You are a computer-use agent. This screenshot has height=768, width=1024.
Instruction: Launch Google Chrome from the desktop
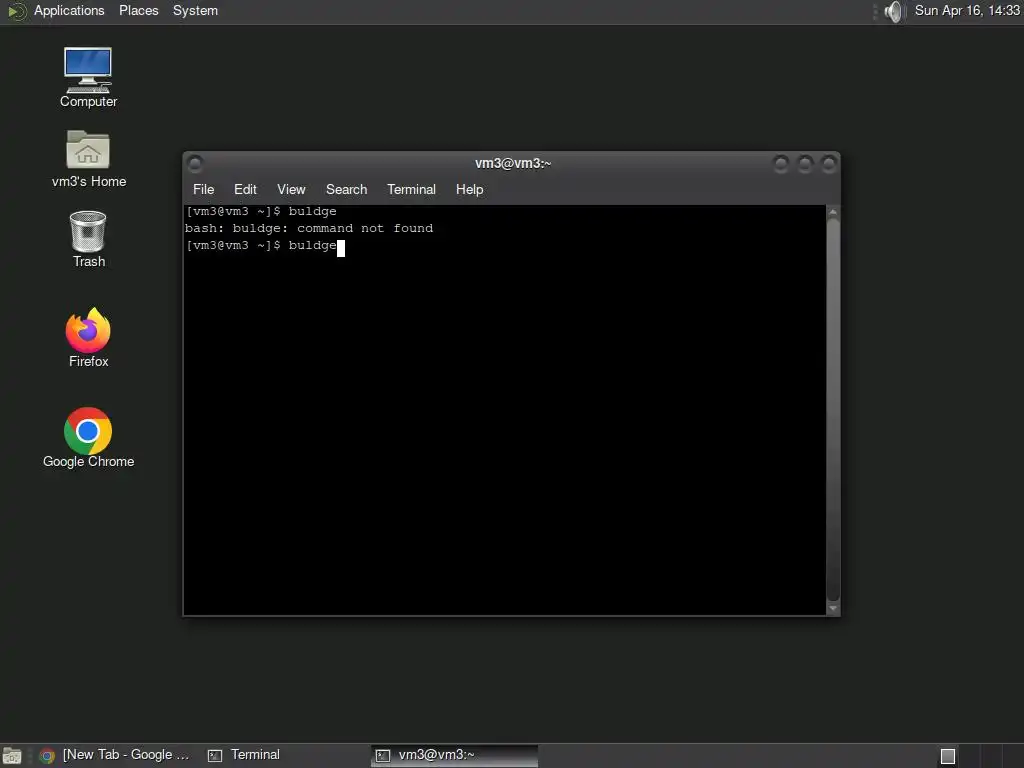(88, 438)
